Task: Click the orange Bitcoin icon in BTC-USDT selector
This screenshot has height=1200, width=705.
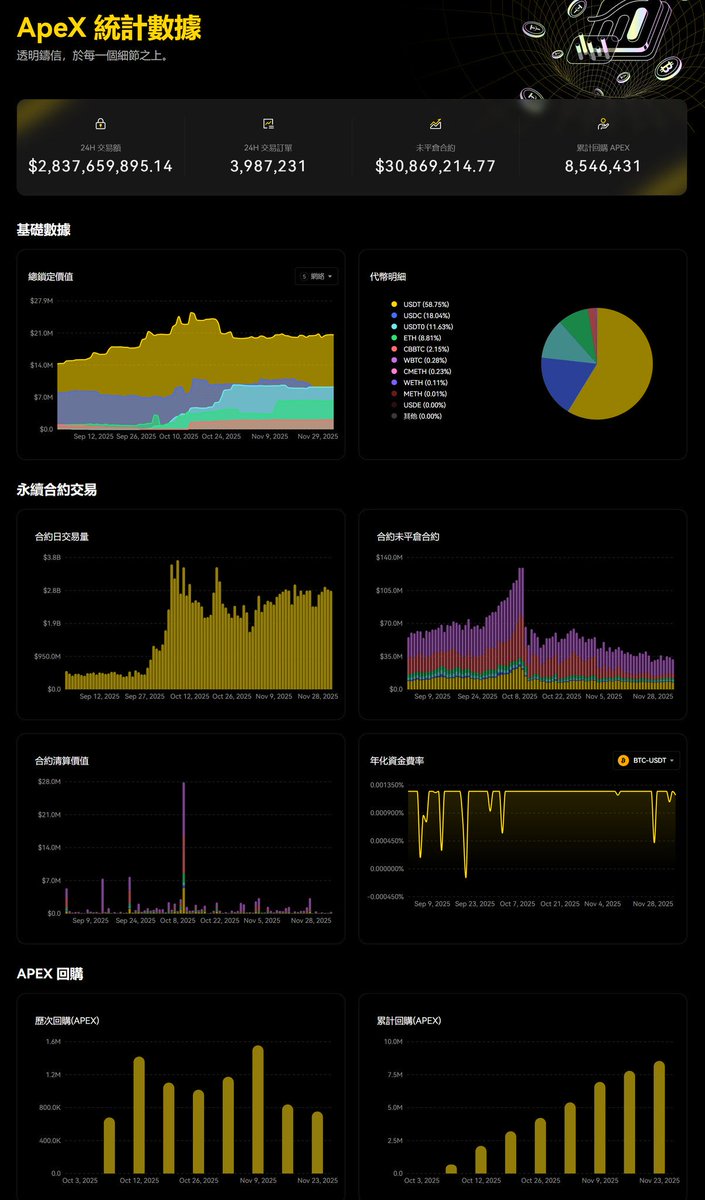Action: point(623,761)
